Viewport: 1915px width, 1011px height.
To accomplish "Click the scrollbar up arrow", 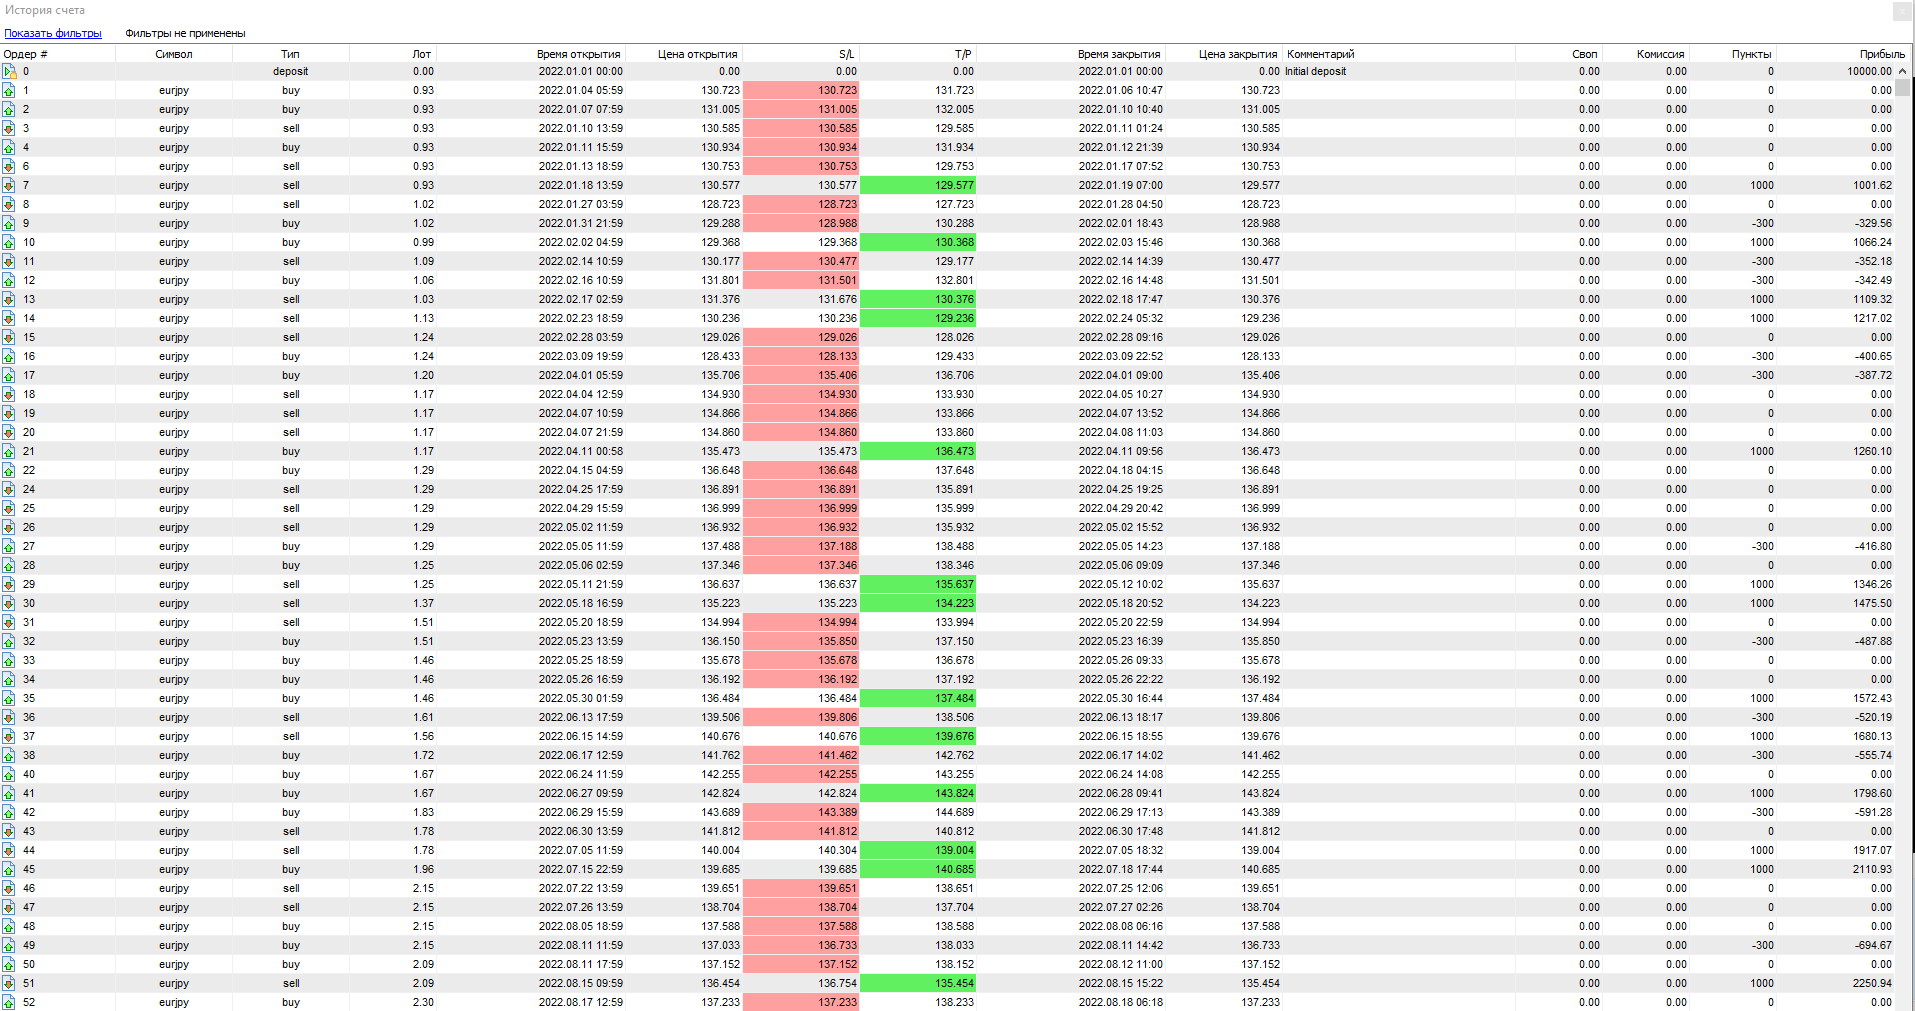I will (1902, 71).
